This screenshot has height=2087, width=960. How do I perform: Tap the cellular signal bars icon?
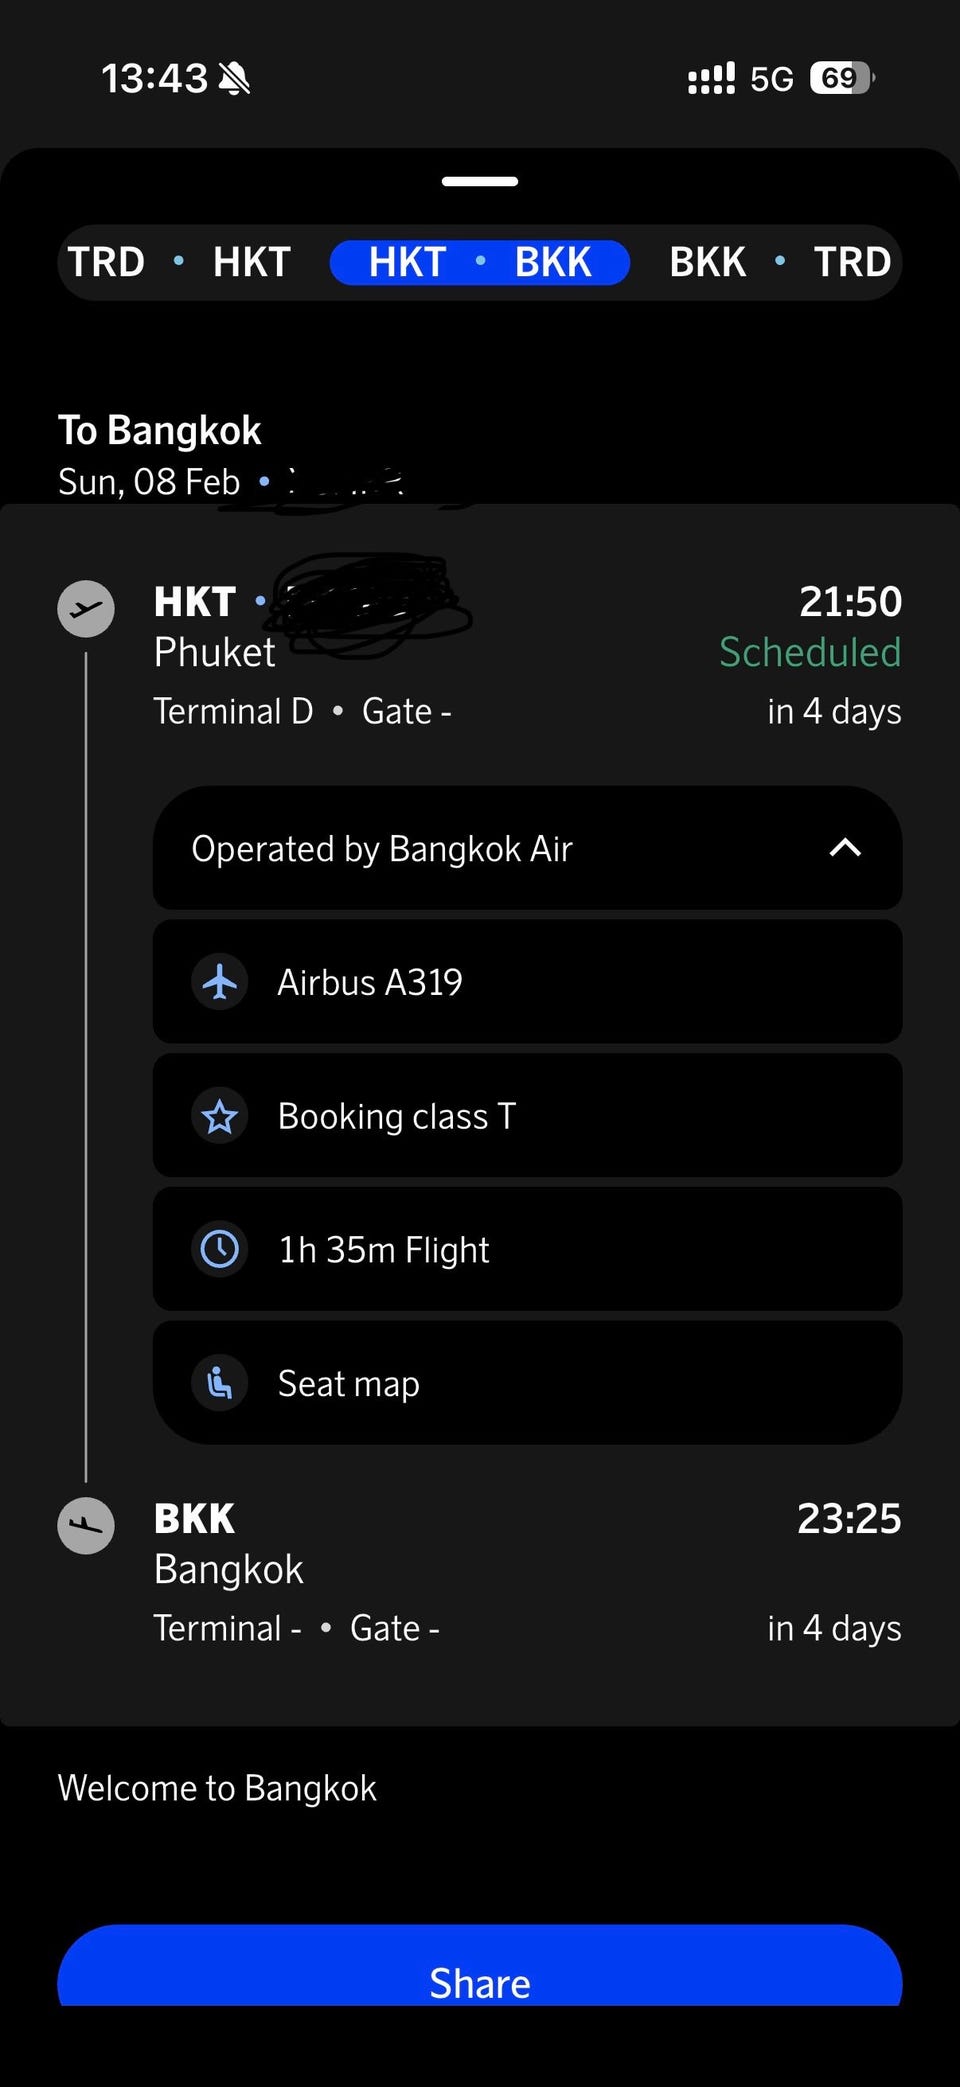coord(711,78)
